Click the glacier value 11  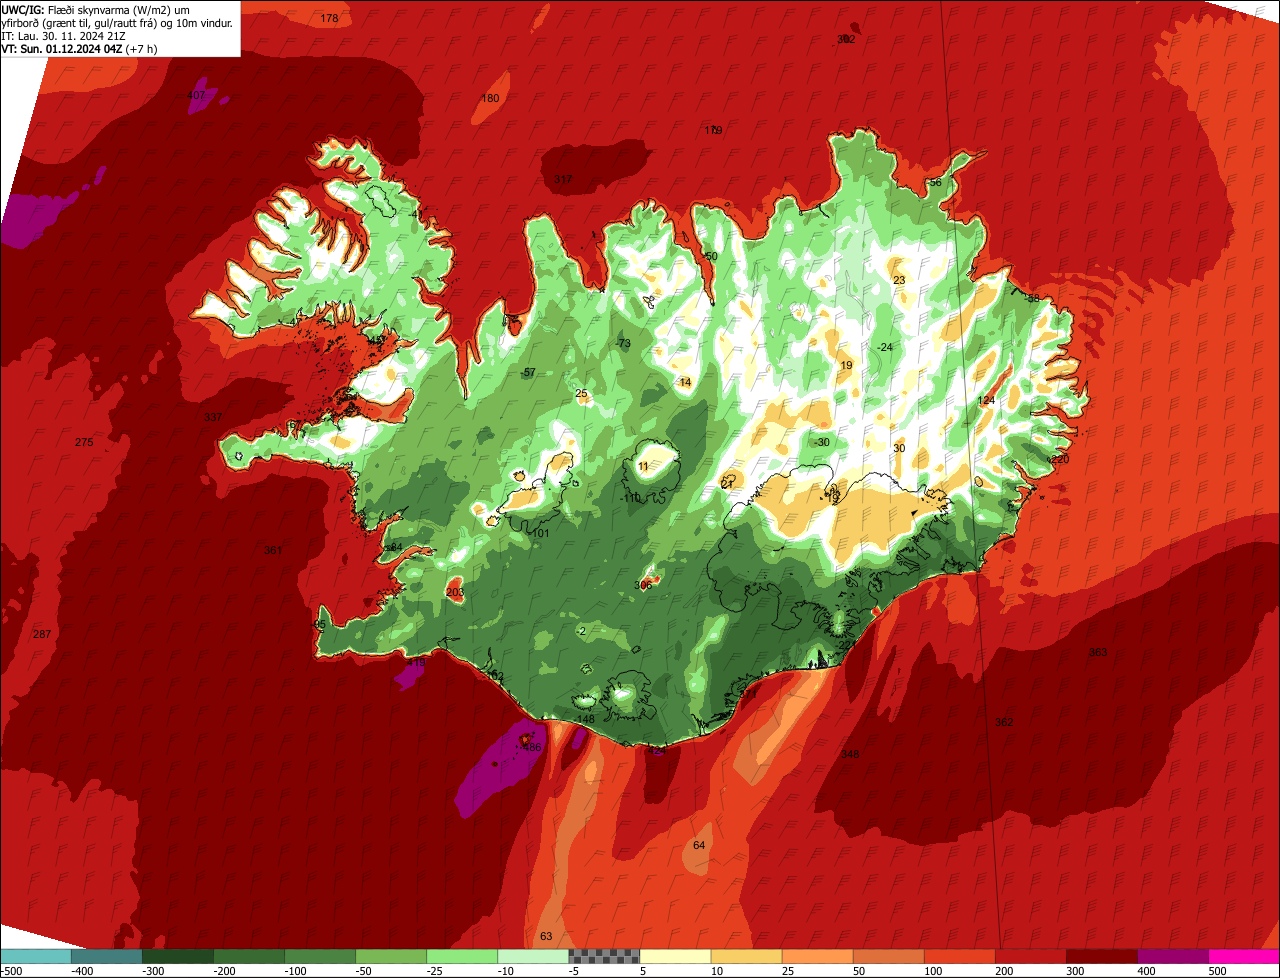pos(643,467)
